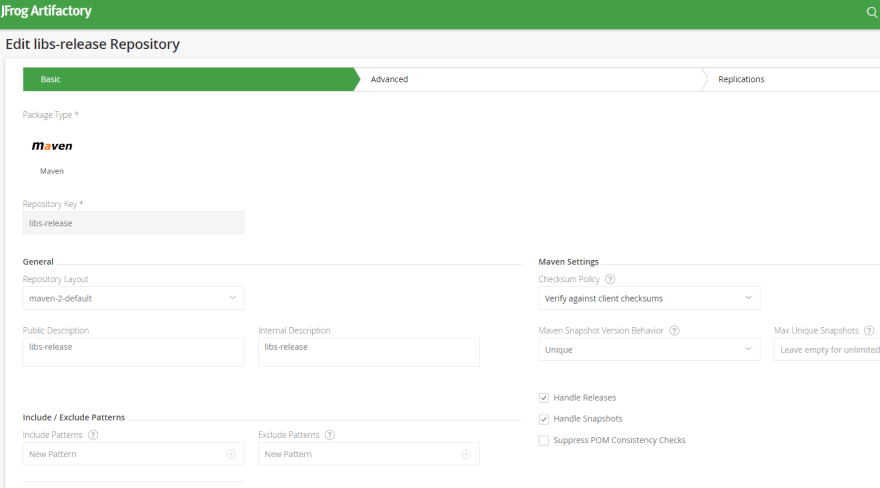Click the Public Description text field
The height and width of the screenshot is (488, 880).
133,352
